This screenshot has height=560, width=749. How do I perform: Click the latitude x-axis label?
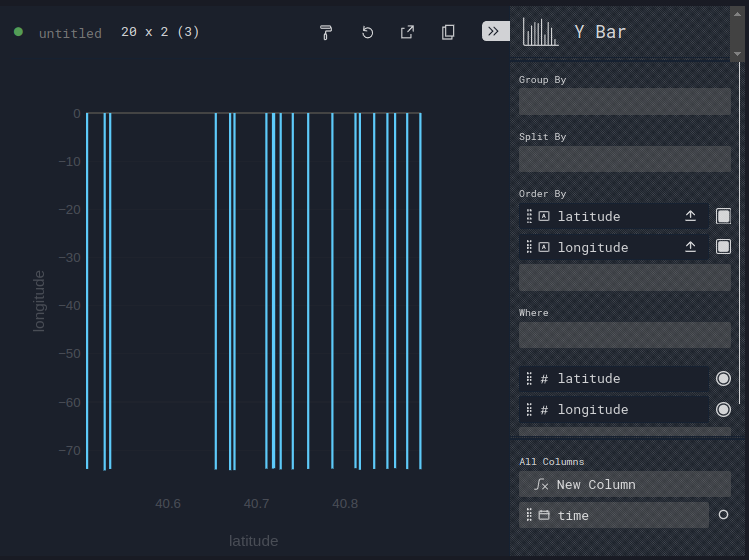pos(253,541)
